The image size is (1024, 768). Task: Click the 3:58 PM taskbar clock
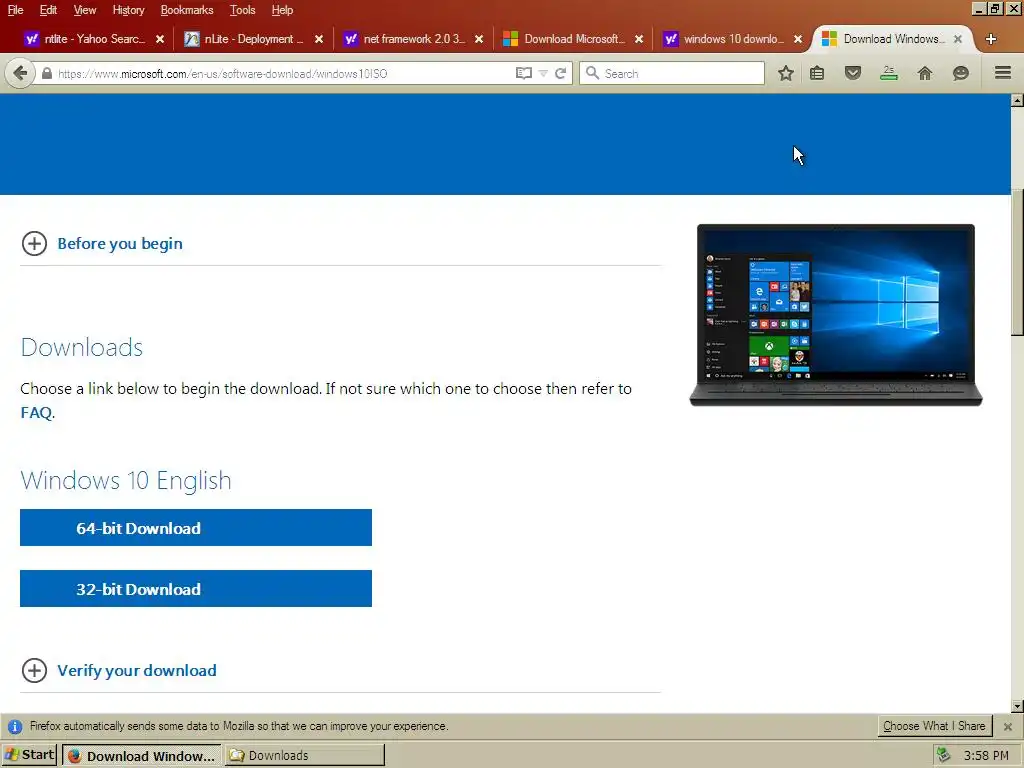tap(986, 756)
